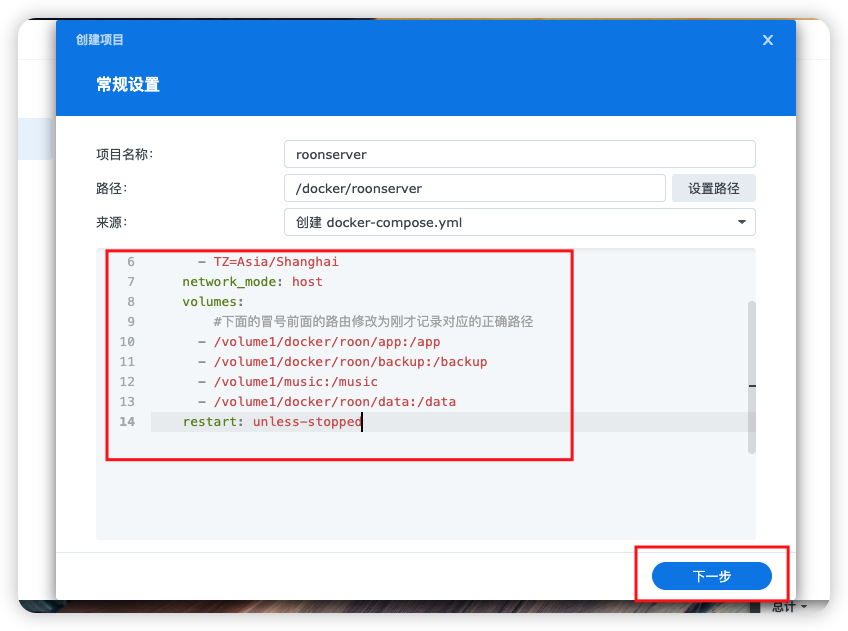Click line number 6 in the gutter

pos(130,262)
